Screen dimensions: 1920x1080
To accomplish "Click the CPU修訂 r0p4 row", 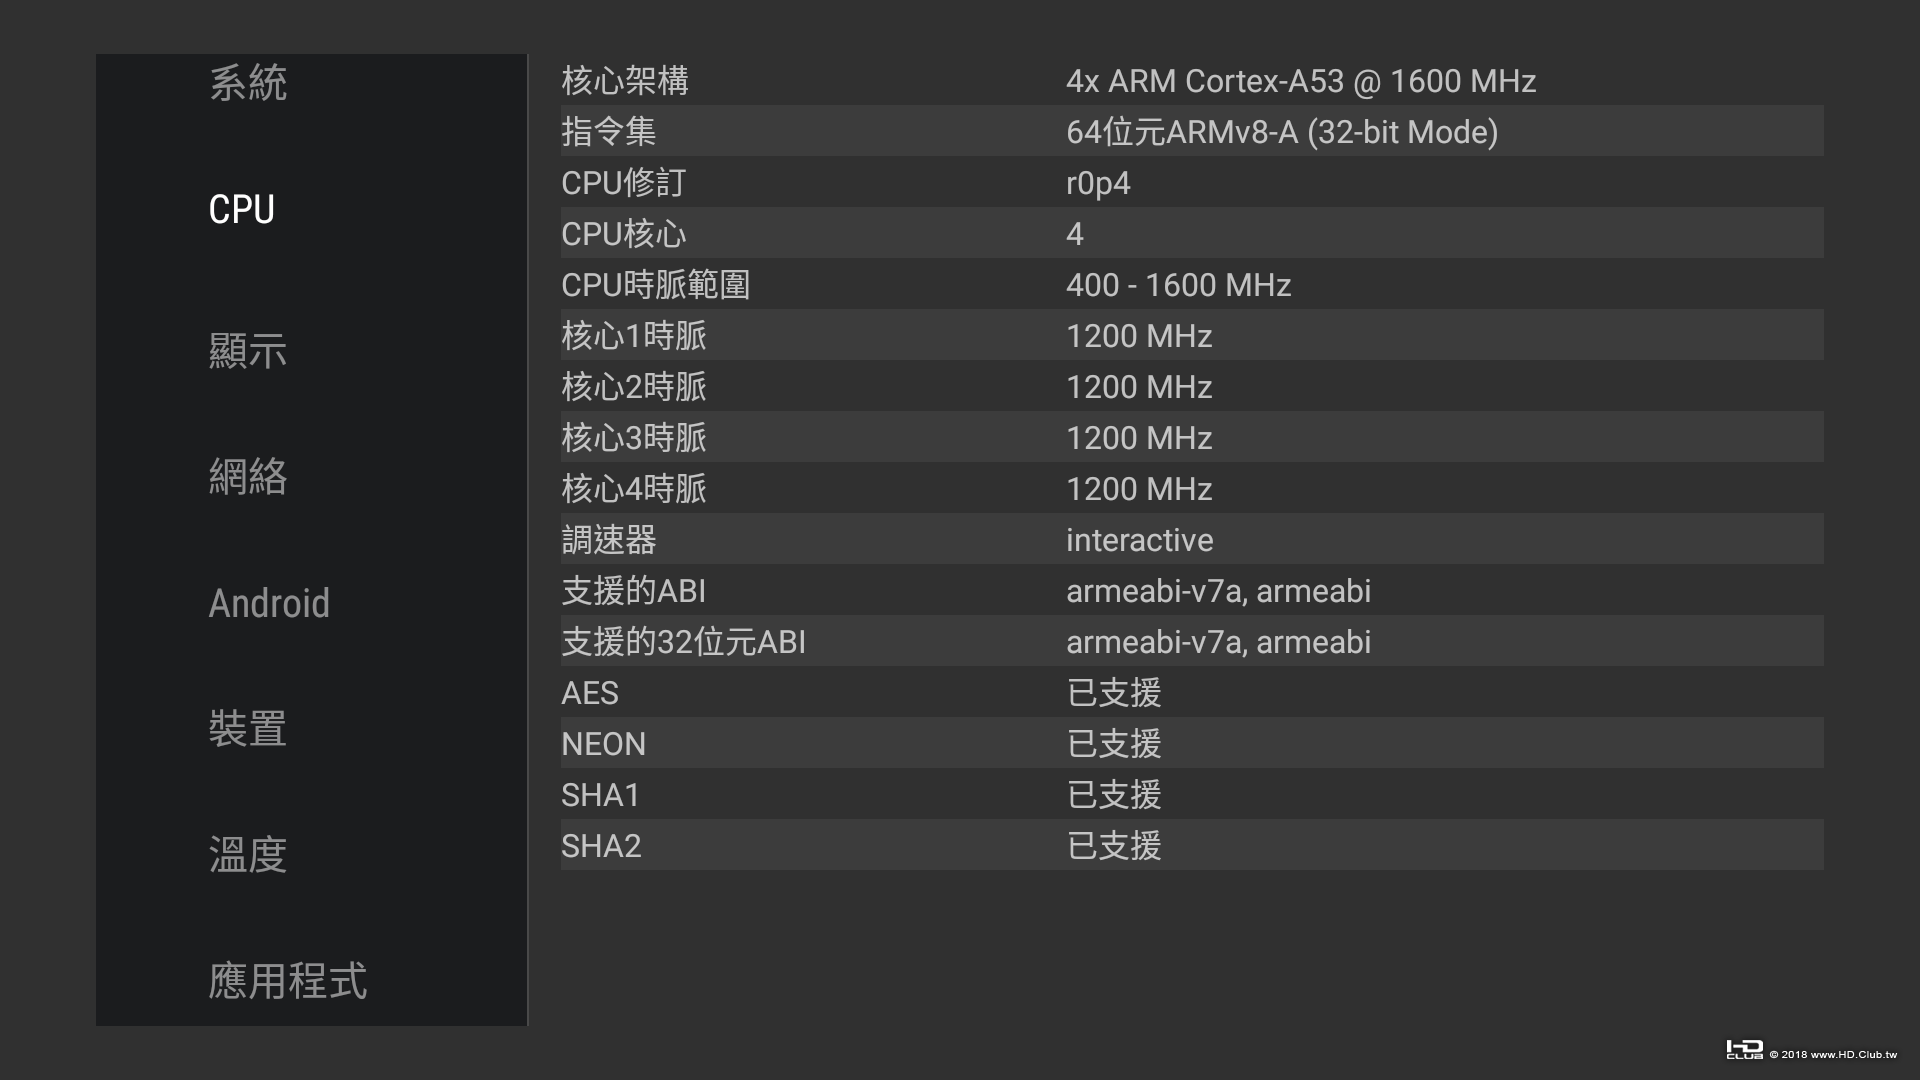I will click(x=1190, y=183).
